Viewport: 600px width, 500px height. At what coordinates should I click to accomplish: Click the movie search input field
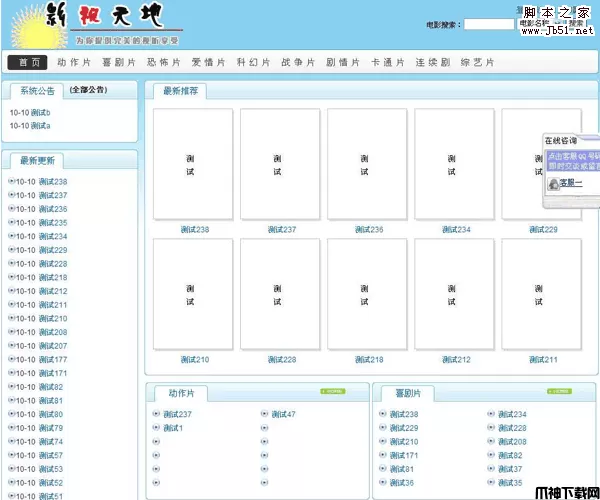[x=488, y=23]
